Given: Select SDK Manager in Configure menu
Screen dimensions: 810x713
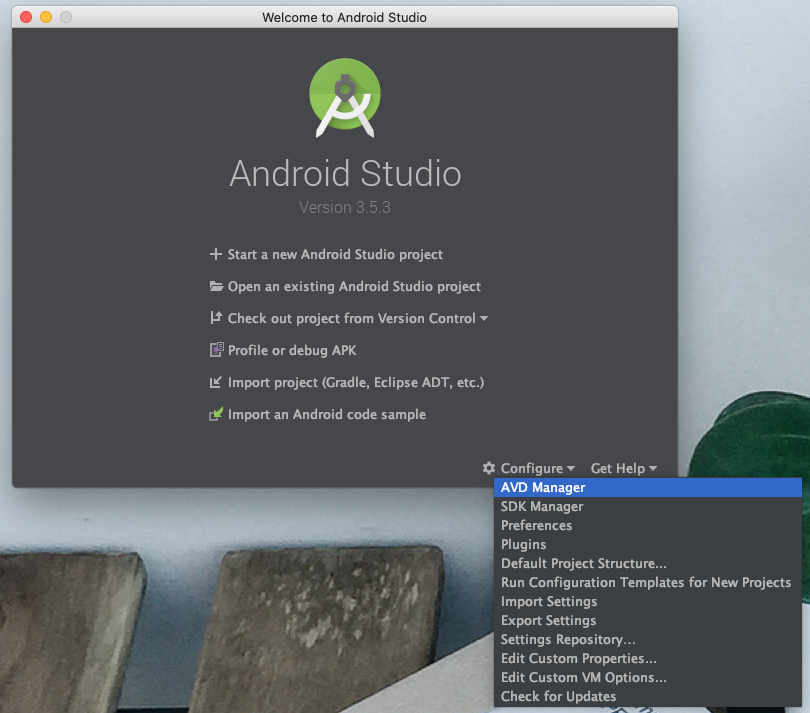Looking at the screenshot, I should click(x=648, y=506).
